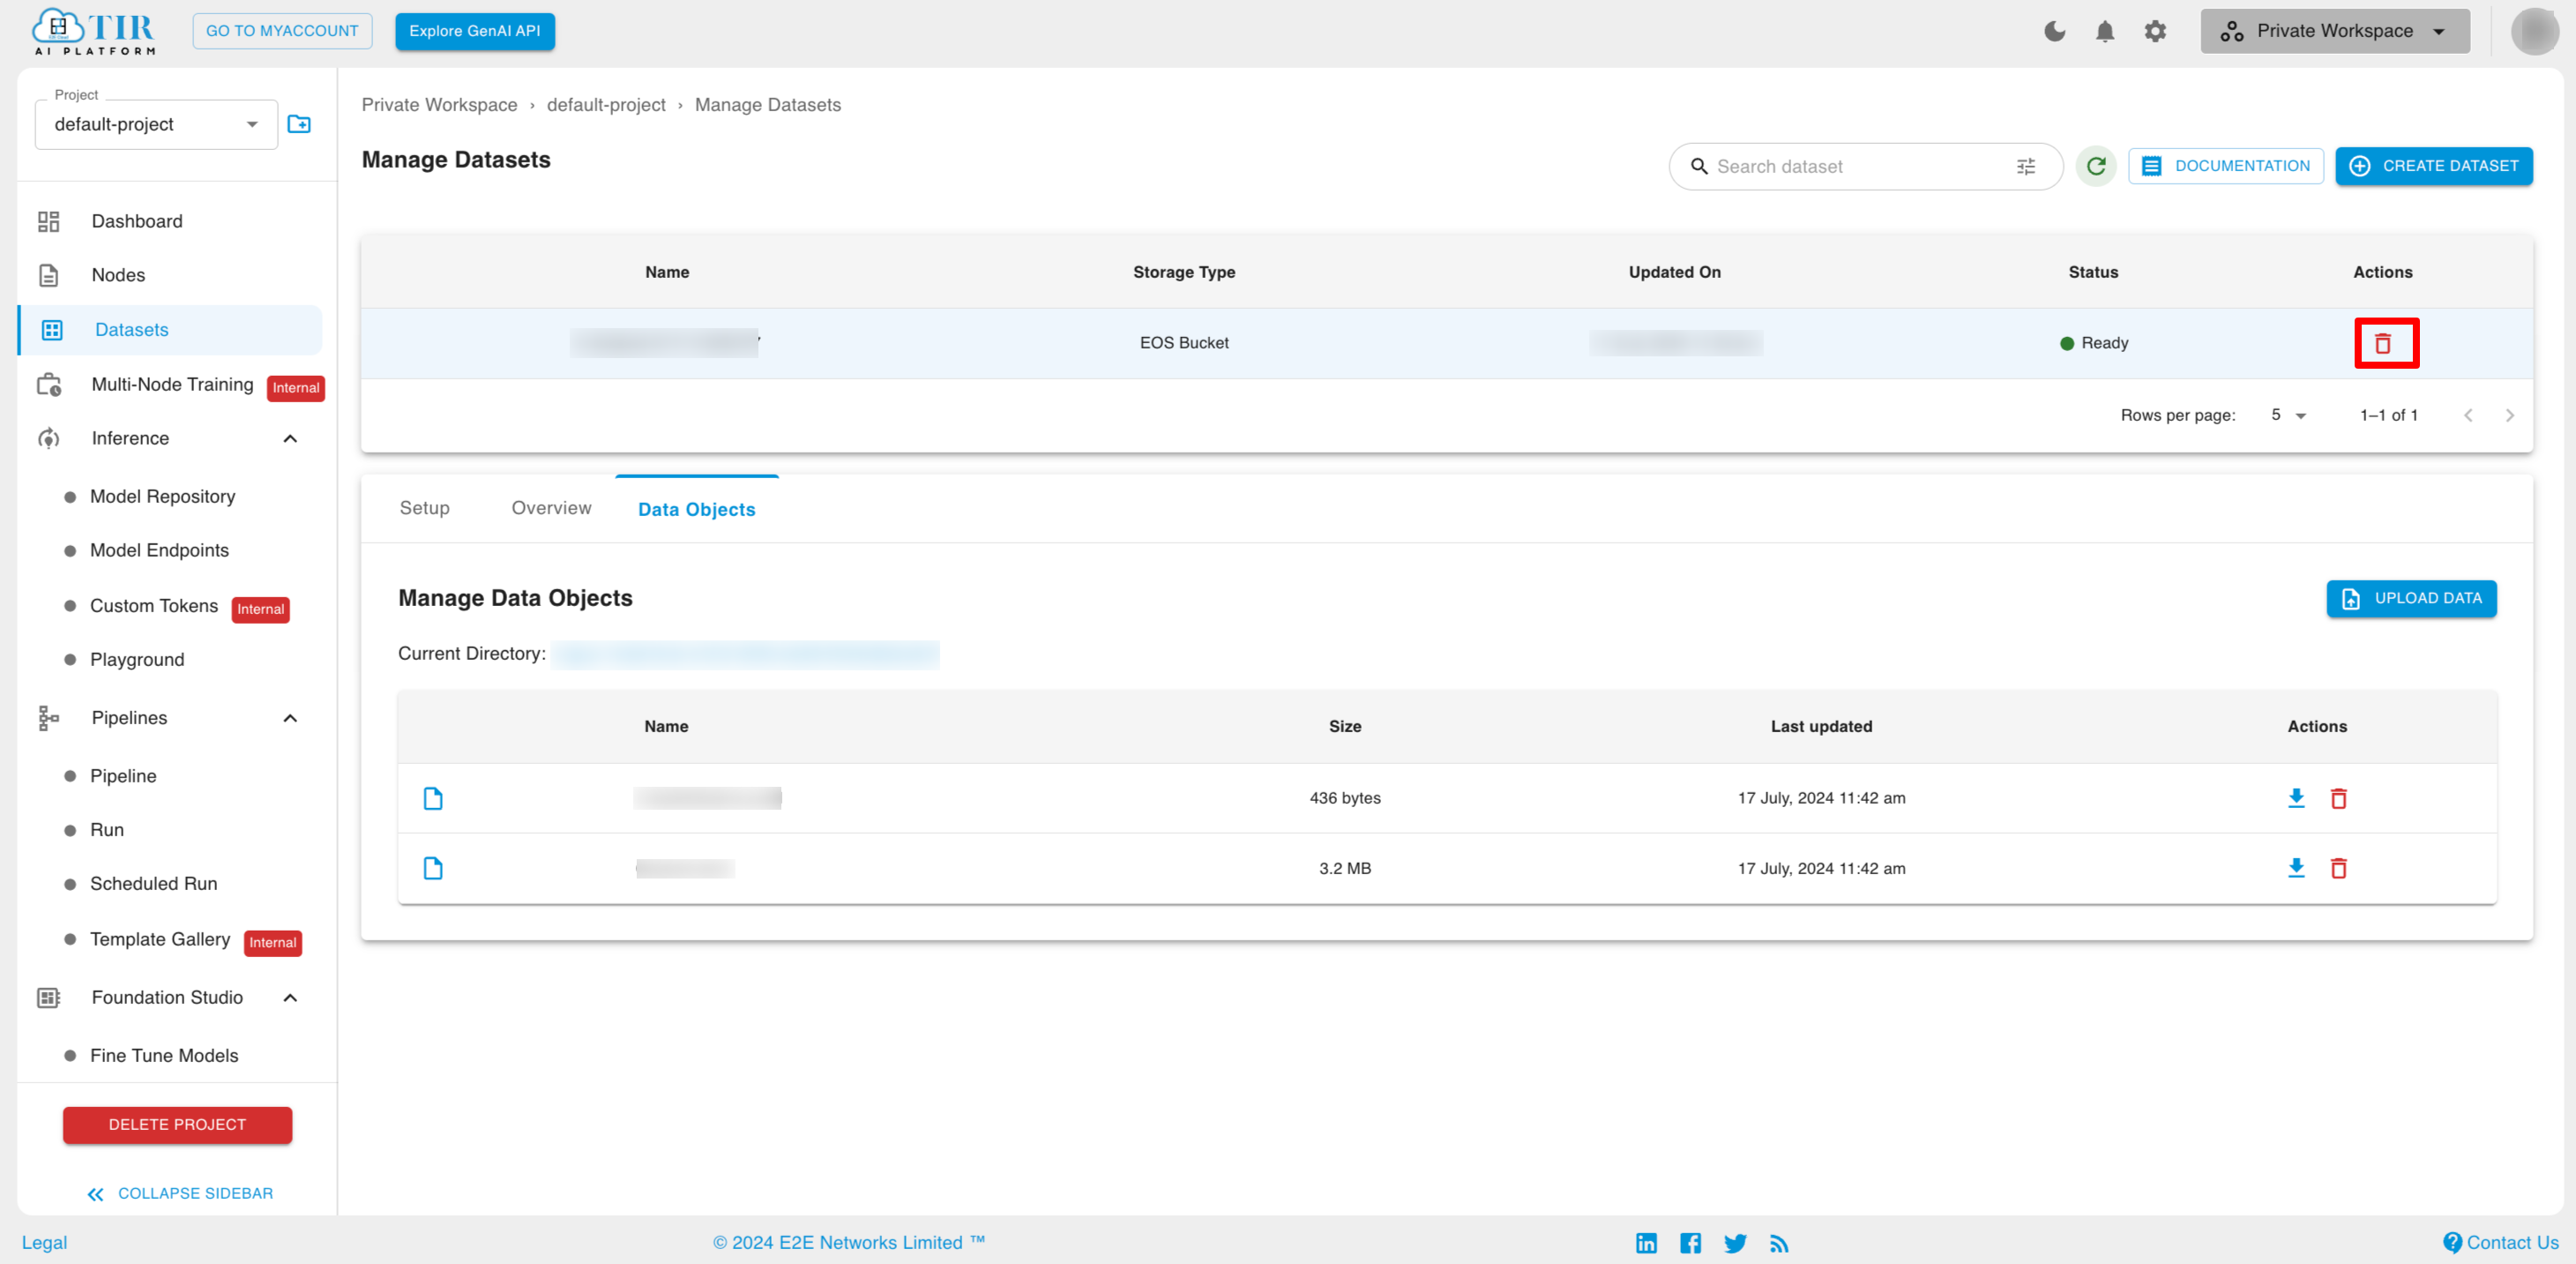Open notifications bell
2576x1264 pixels.
pos(2104,31)
